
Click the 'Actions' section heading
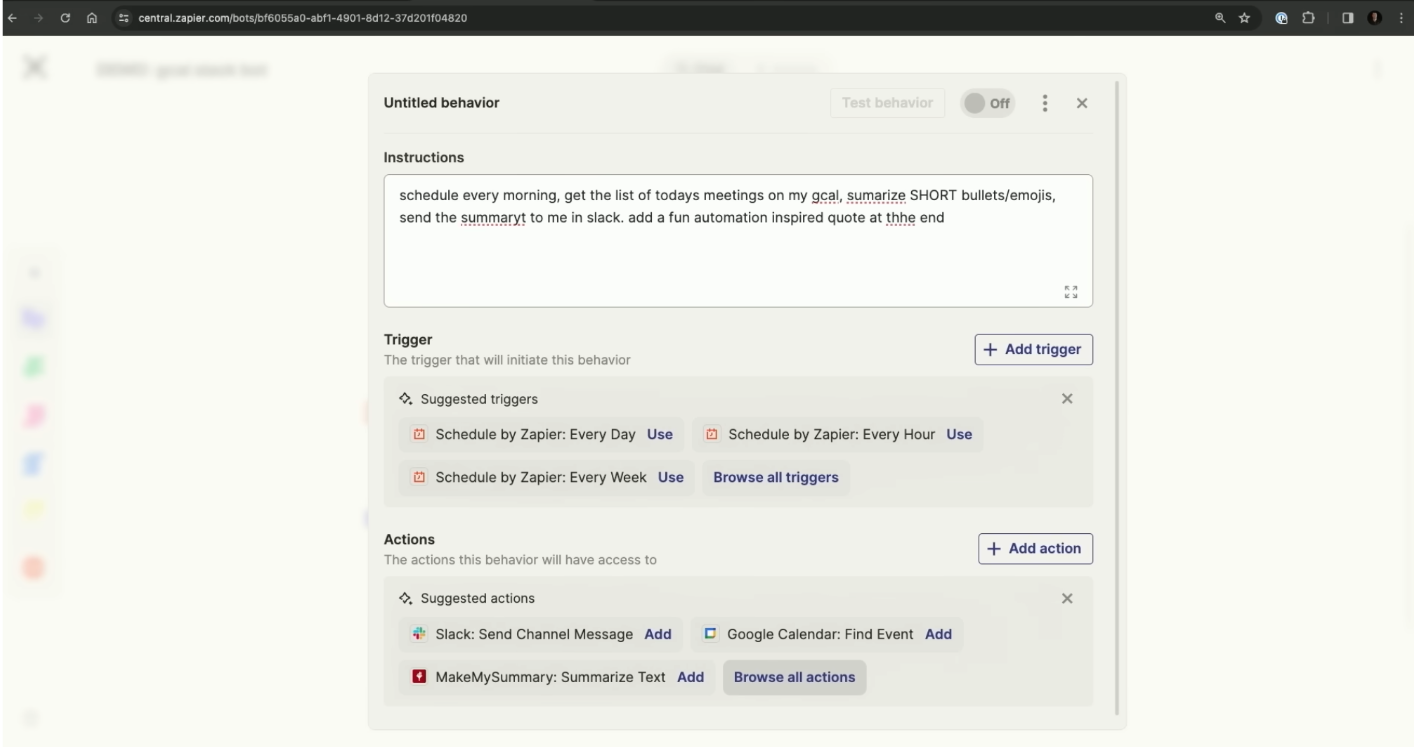(x=410, y=539)
